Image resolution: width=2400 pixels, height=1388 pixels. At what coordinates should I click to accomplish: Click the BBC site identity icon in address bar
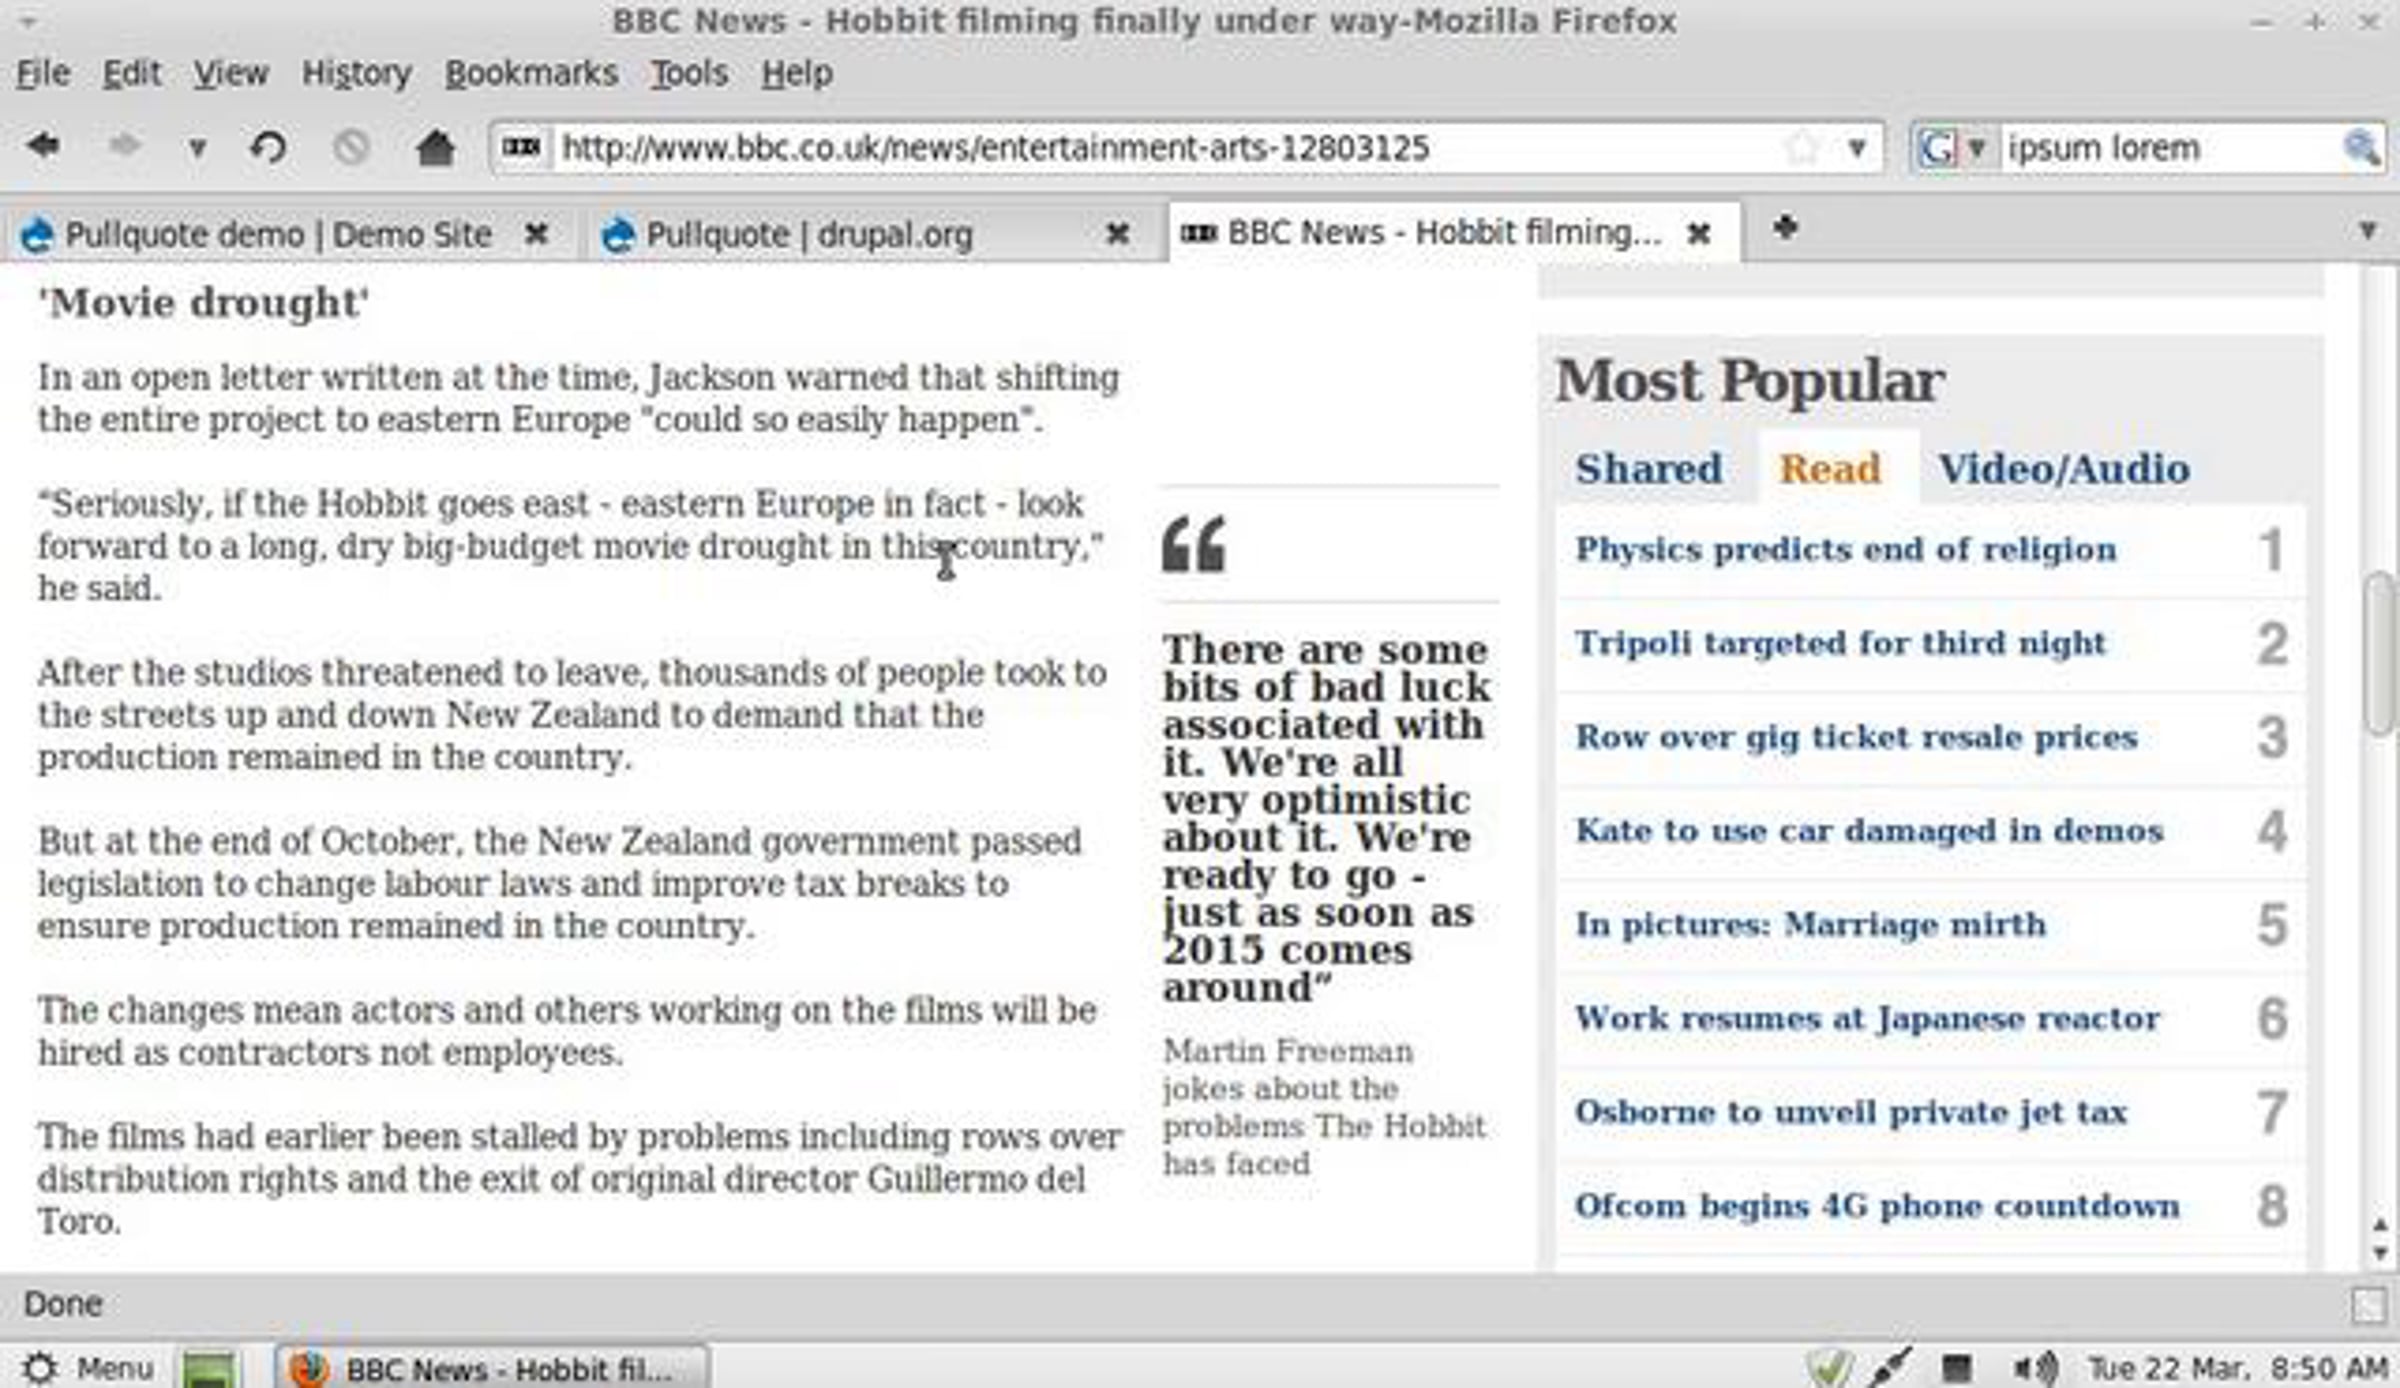[520, 148]
